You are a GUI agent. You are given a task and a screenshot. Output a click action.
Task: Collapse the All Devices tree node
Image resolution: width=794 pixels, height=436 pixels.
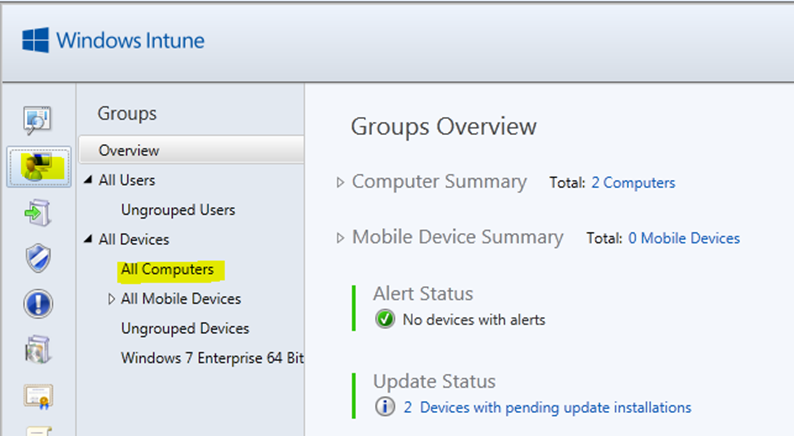point(88,239)
